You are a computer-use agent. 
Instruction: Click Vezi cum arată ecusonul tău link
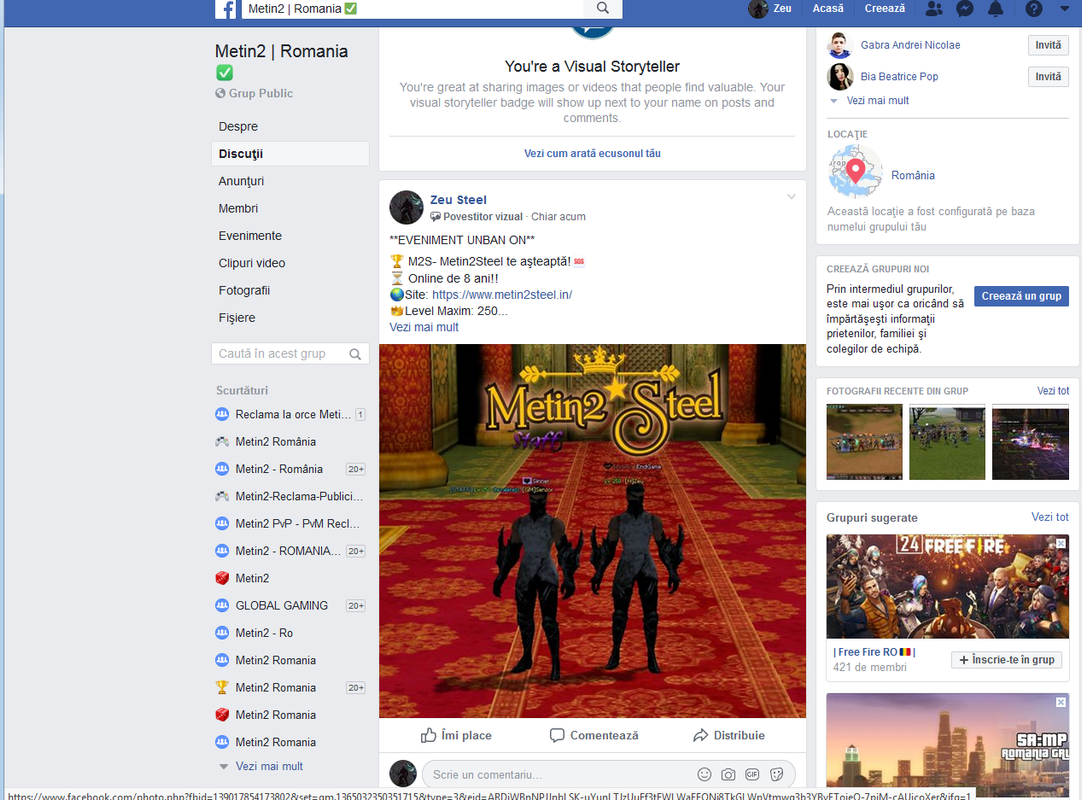pyautogui.click(x=592, y=153)
